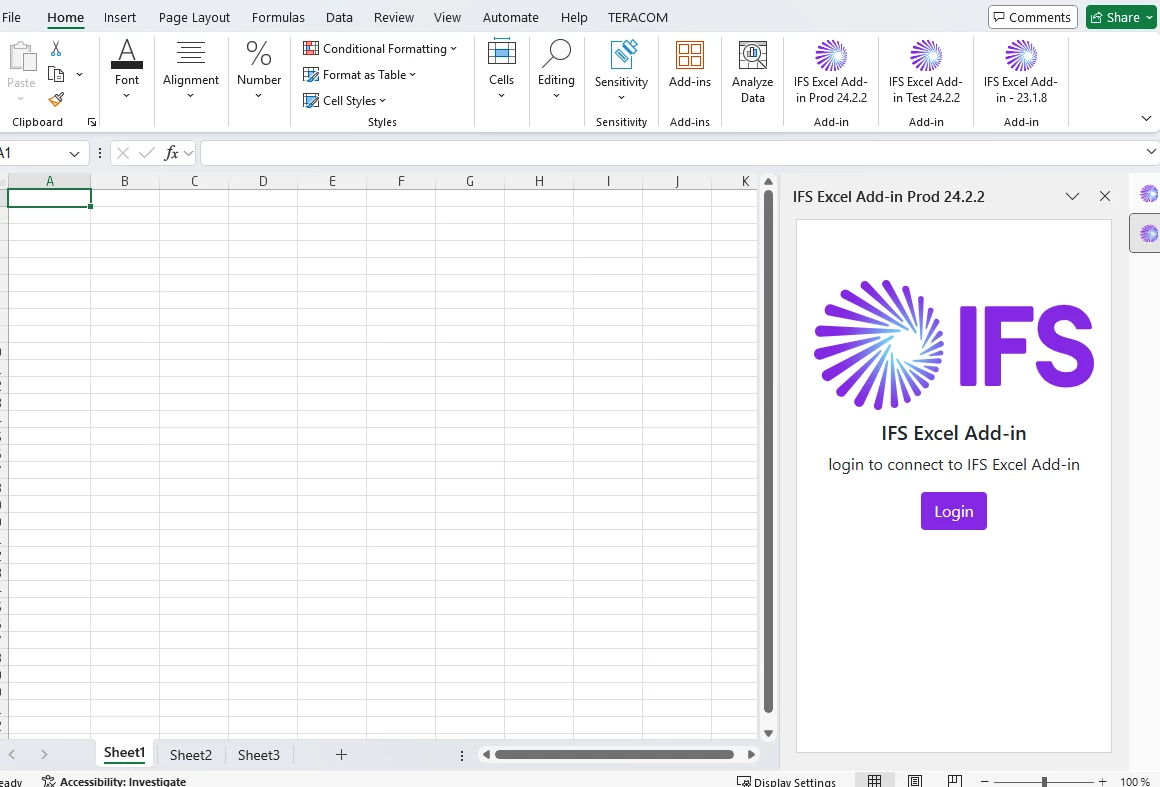The width and height of the screenshot is (1160, 787).
Task: Switch to the Sheet2 tab
Action: [x=191, y=754]
